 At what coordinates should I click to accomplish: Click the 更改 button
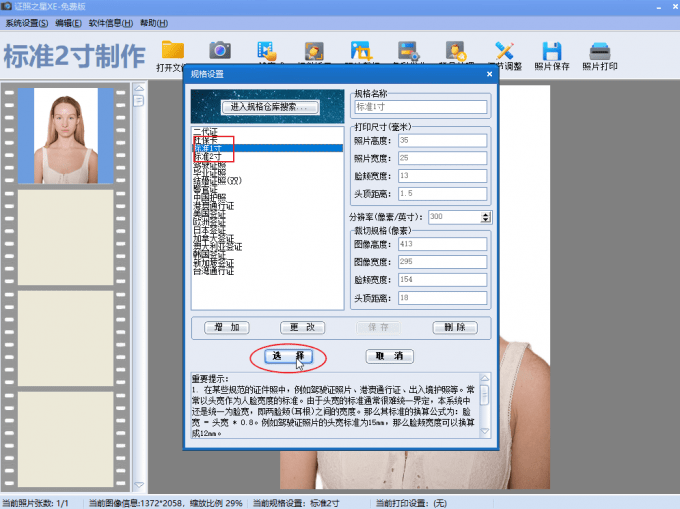point(302,327)
